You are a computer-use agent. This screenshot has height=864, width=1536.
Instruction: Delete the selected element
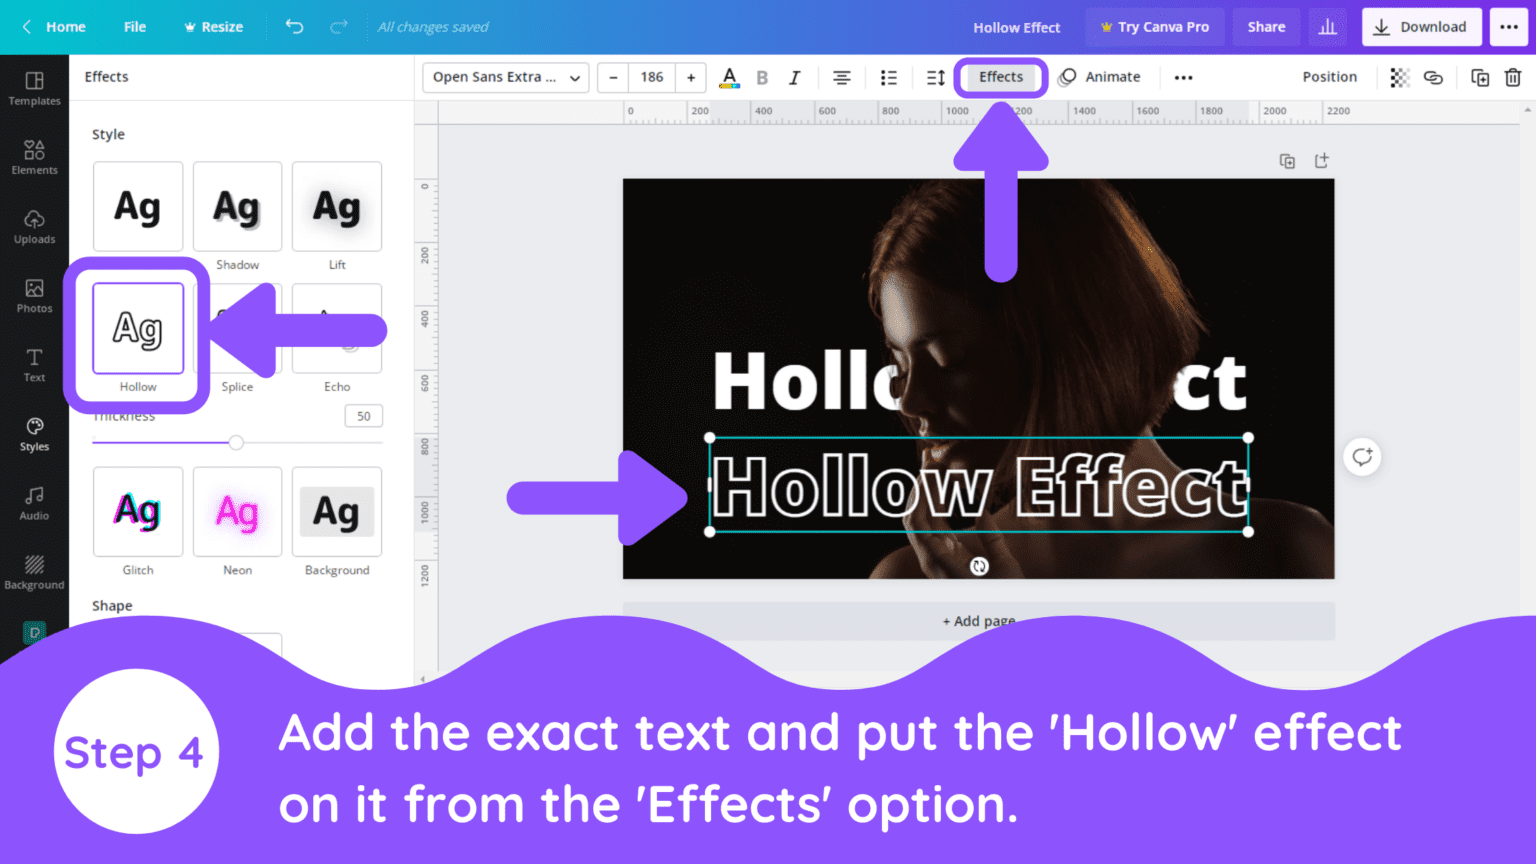point(1513,77)
